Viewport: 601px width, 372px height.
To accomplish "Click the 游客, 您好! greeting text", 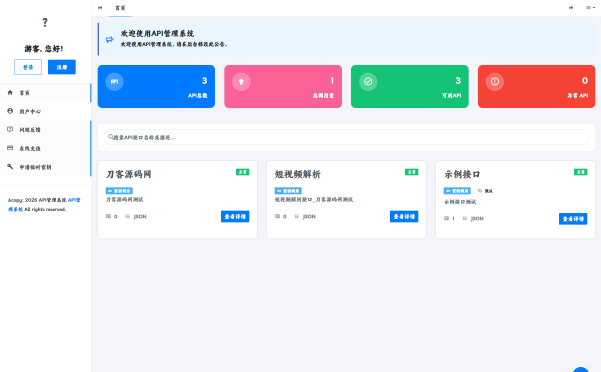I will pos(44,49).
